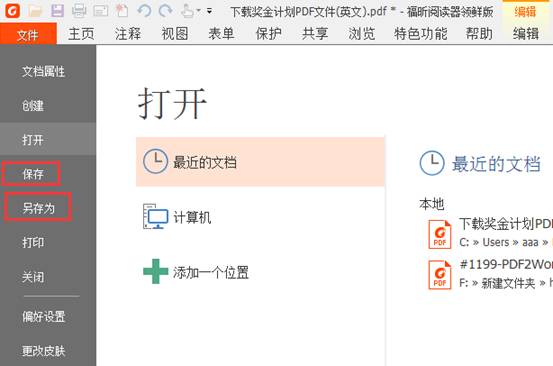Click the new blank document icon
The image size is (553, 366).
pyautogui.click(x=122, y=11)
